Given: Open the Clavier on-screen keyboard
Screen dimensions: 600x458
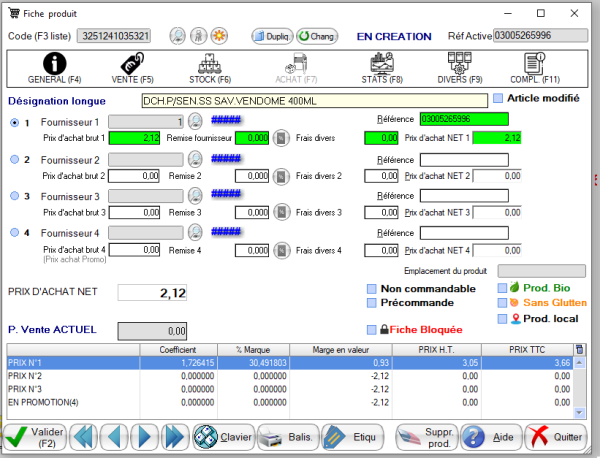Looking at the screenshot, I should tap(222, 436).
